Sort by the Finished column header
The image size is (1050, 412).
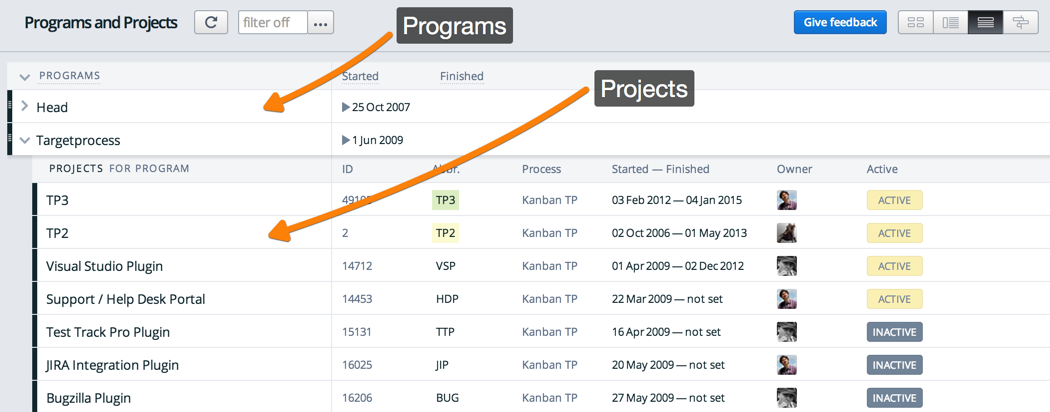pos(461,76)
